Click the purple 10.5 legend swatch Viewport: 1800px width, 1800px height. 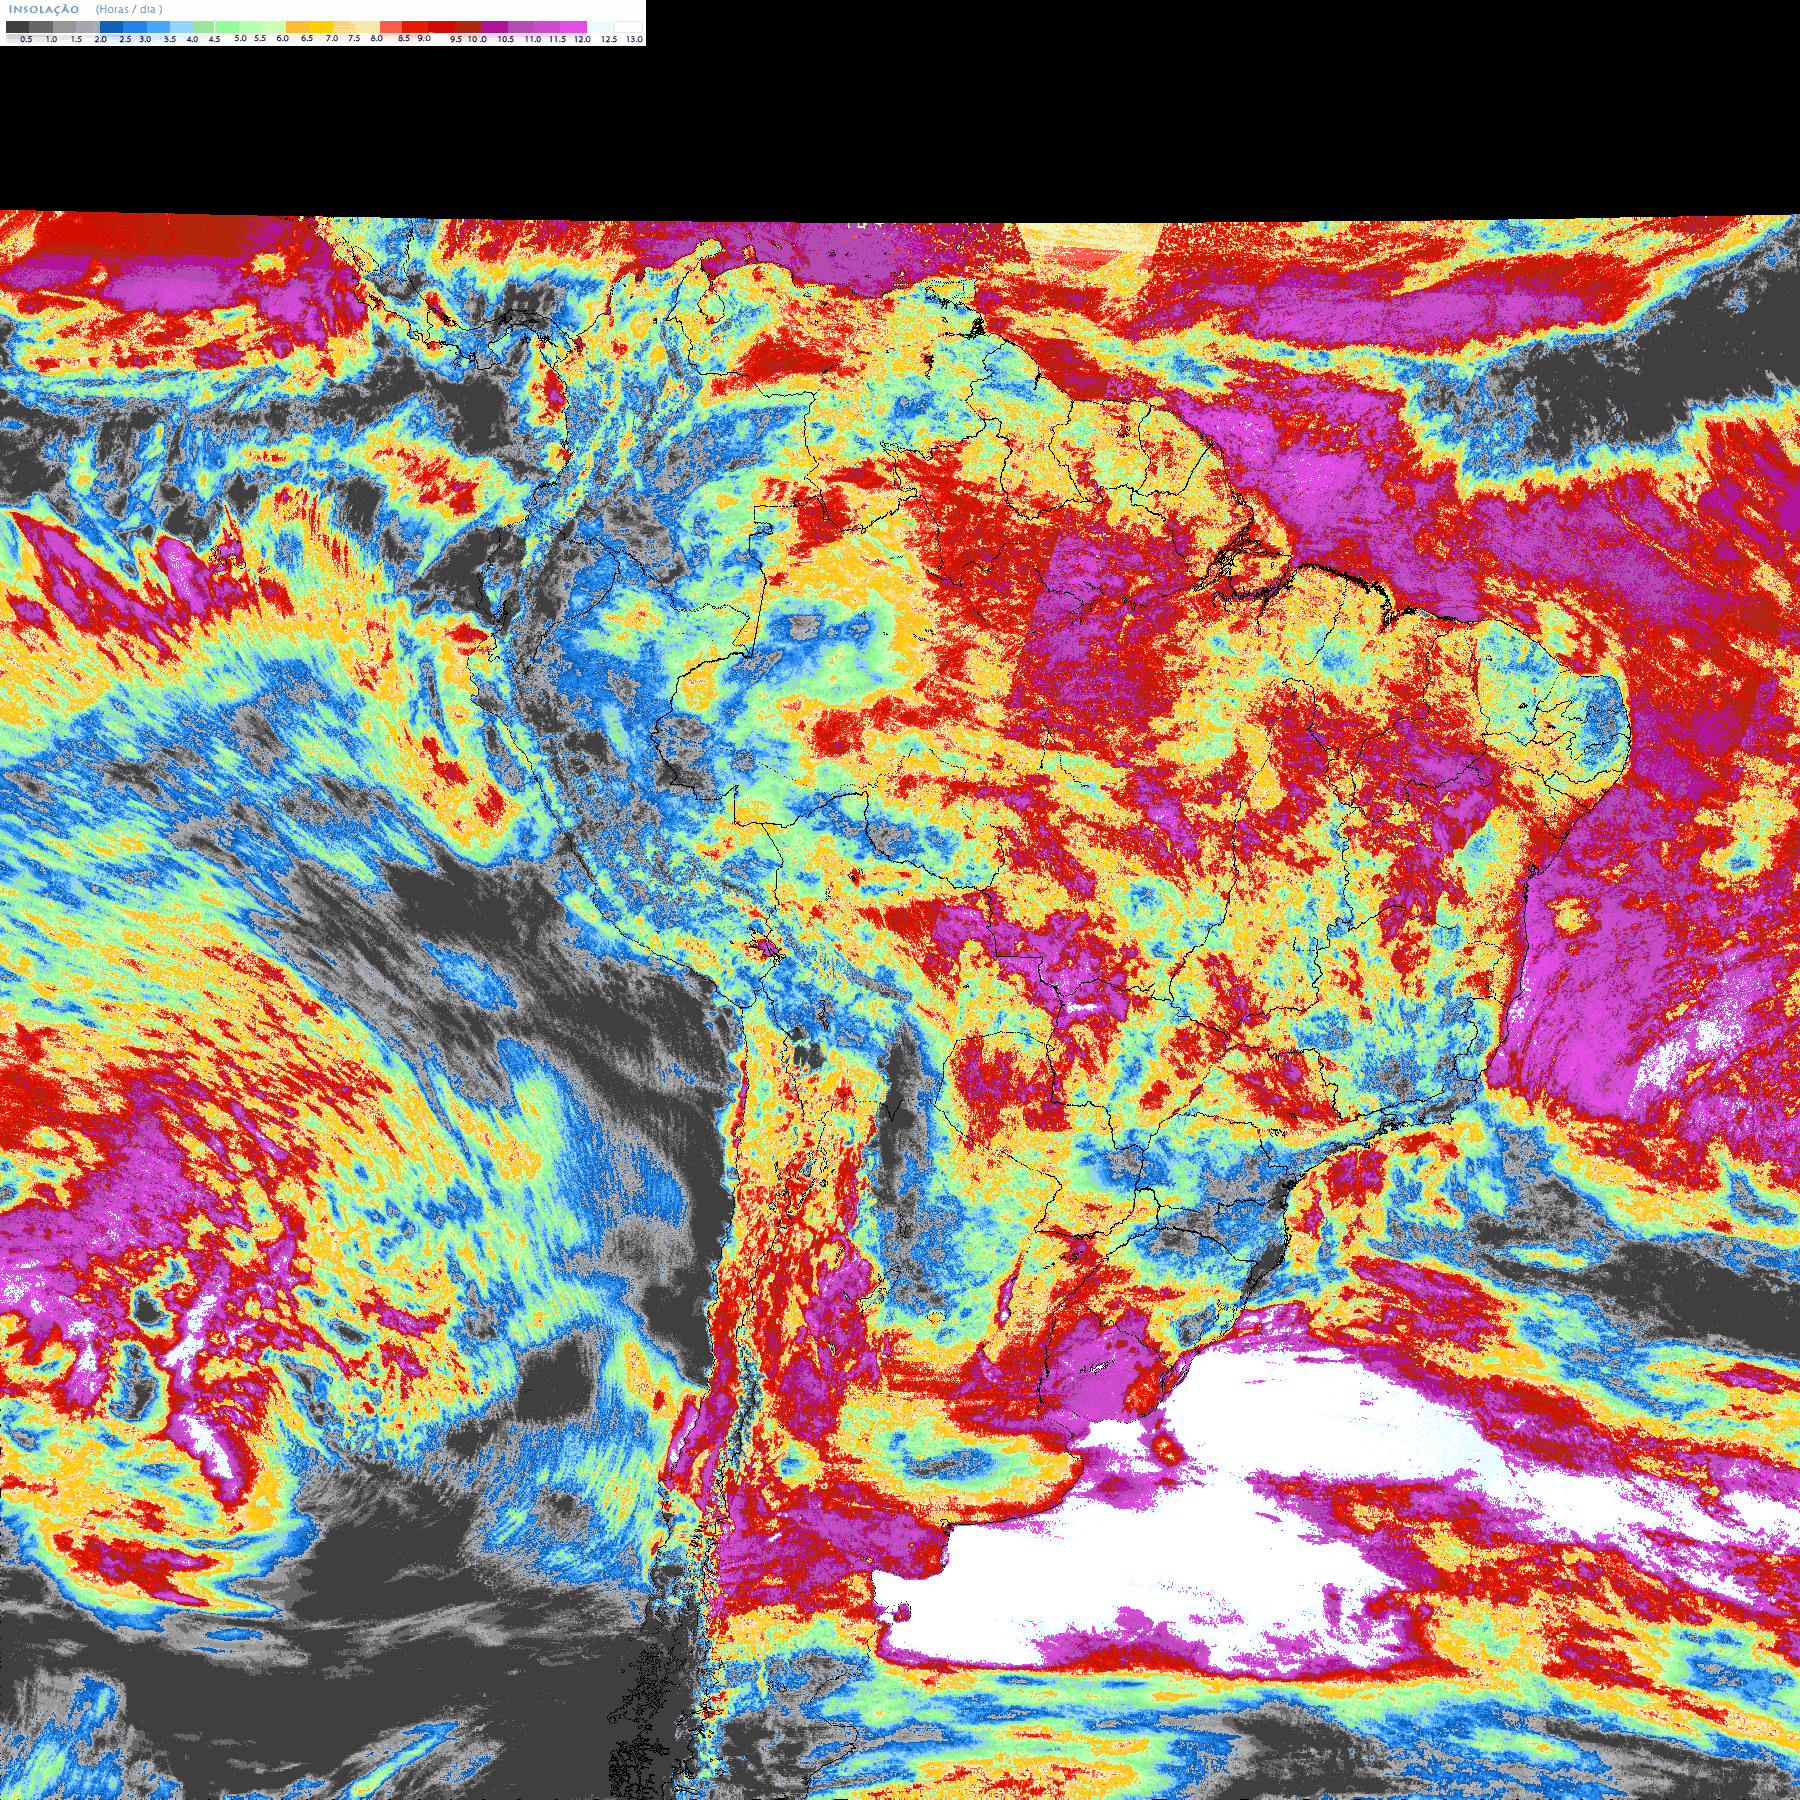coord(494,27)
